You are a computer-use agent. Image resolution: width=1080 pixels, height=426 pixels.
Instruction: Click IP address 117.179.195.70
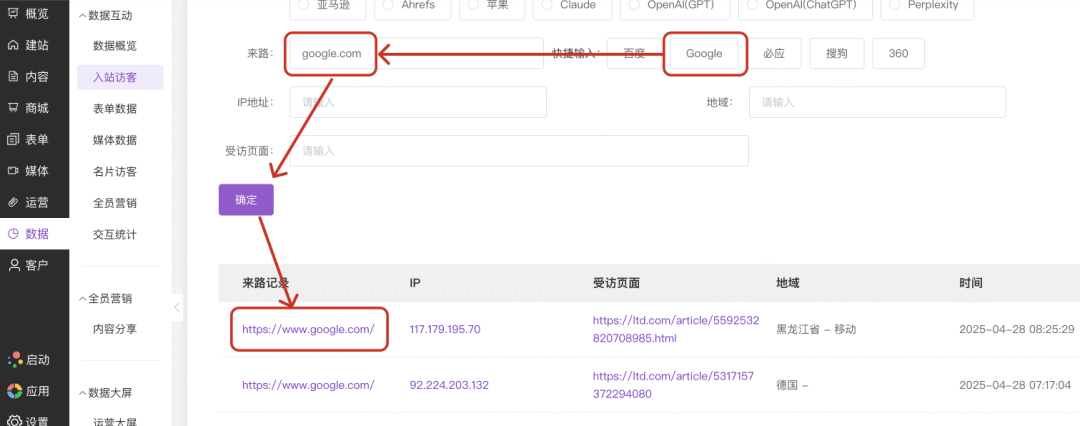pyautogui.click(x=445, y=329)
